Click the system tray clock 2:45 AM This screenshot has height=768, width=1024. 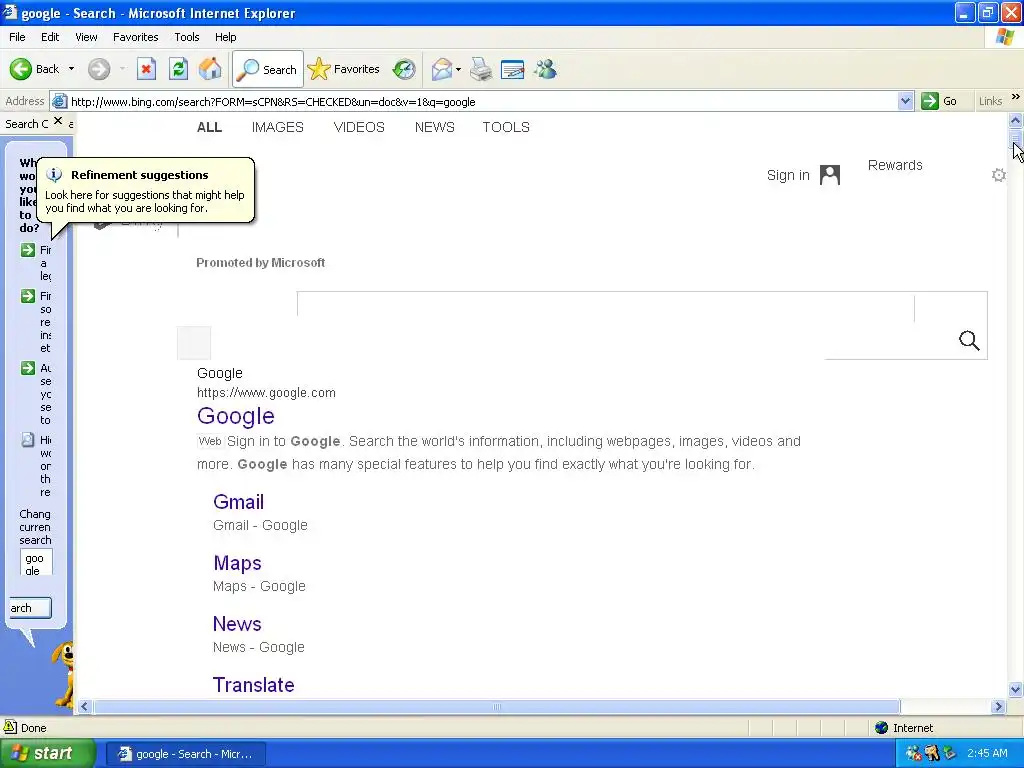coord(987,754)
